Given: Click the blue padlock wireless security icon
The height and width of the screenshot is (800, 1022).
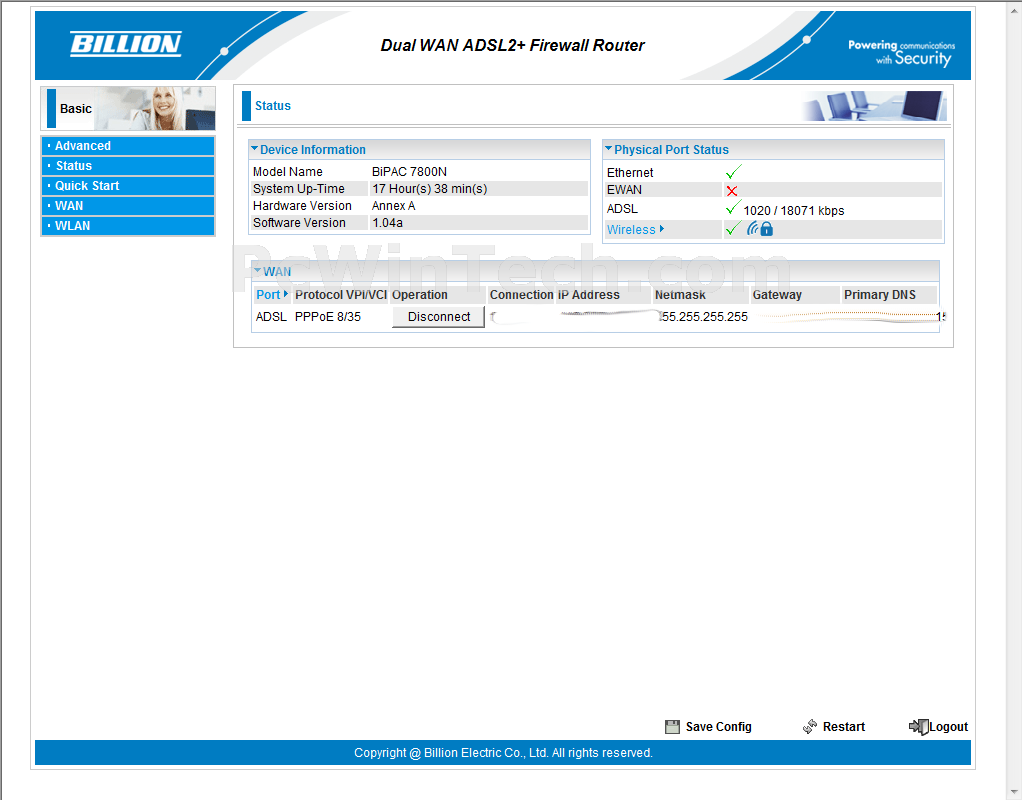Looking at the screenshot, I should click(x=766, y=229).
